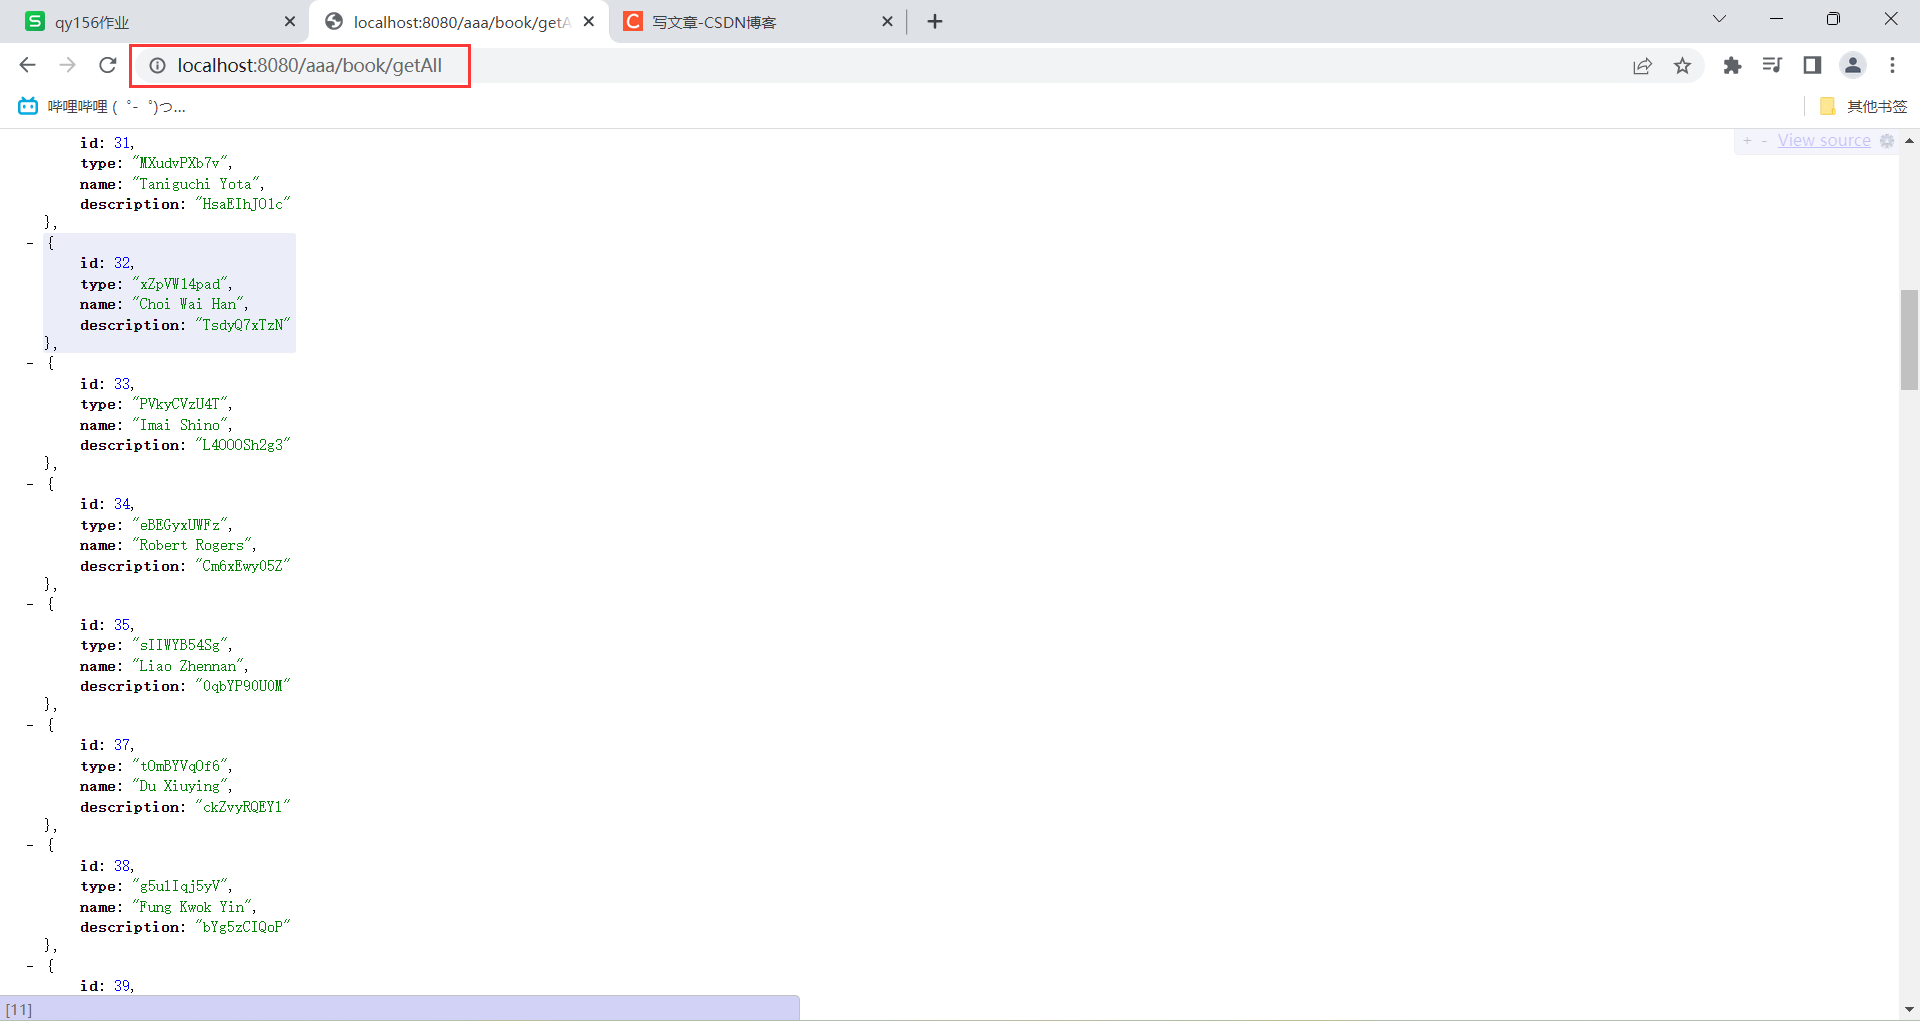View site information for localhost
The width and height of the screenshot is (1920, 1021).
[157, 66]
